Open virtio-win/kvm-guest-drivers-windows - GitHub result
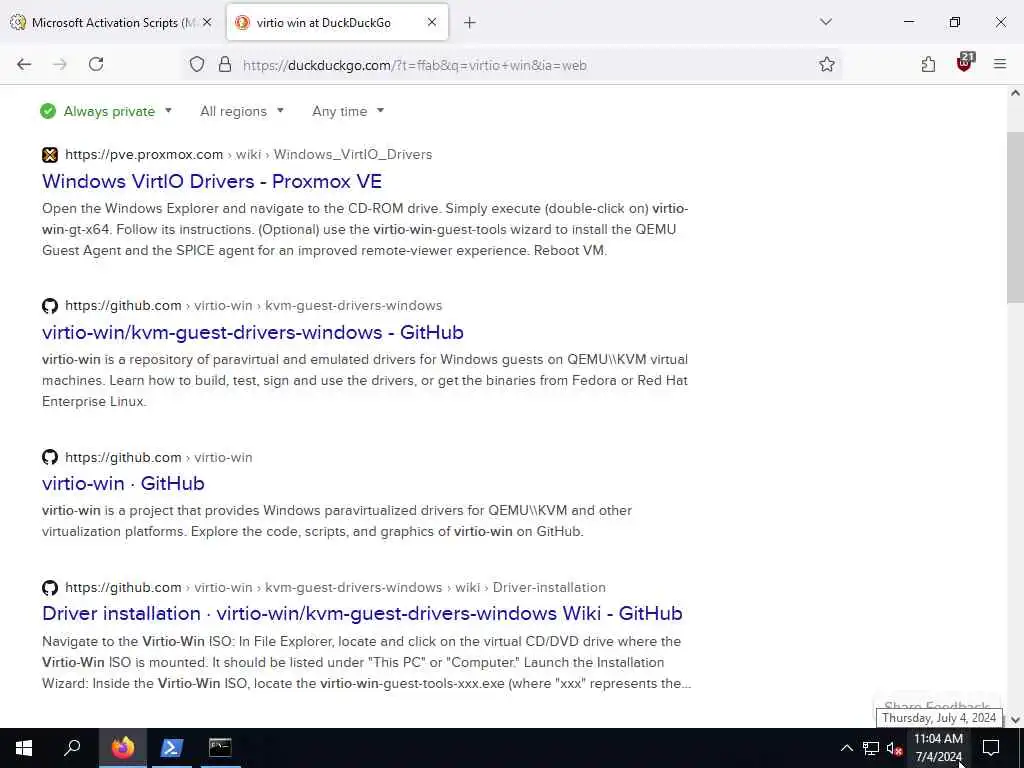The image size is (1024, 768). [x=253, y=332]
